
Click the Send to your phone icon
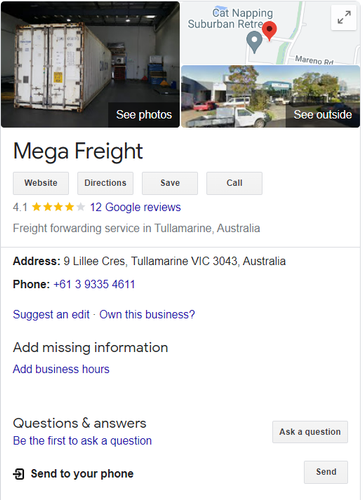coord(19,474)
